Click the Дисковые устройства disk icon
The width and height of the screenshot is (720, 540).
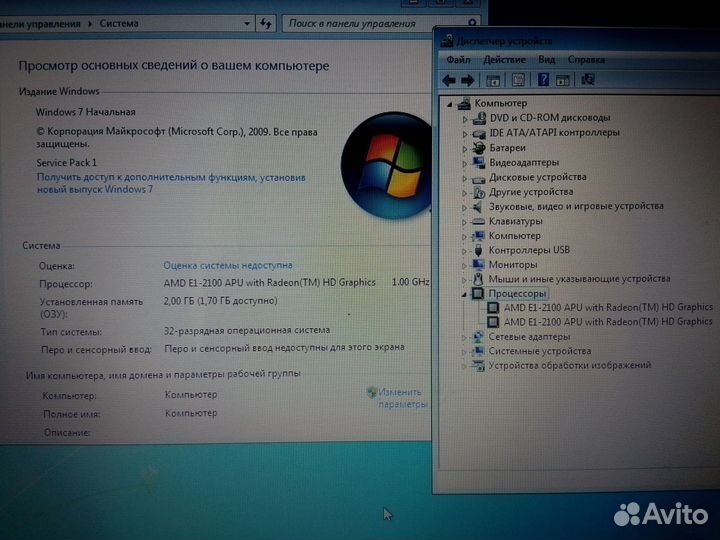pos(478,178)
